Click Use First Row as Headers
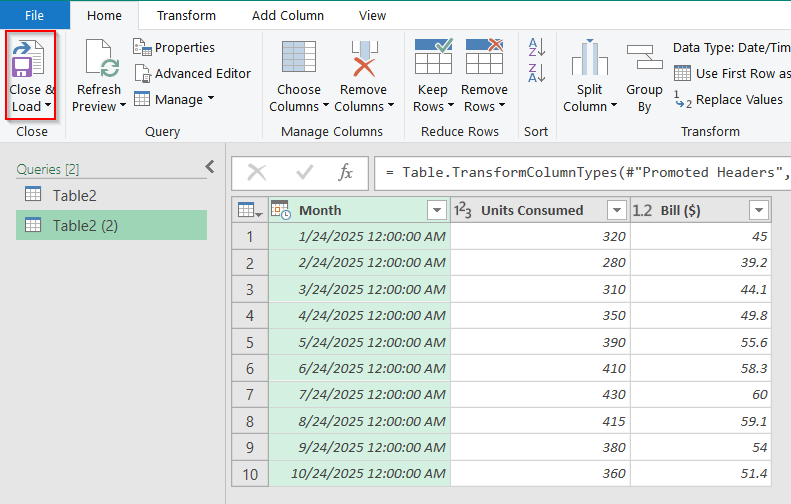Image resolution: width=791 pixels, height=504 pixels. [x=732, y=73]
